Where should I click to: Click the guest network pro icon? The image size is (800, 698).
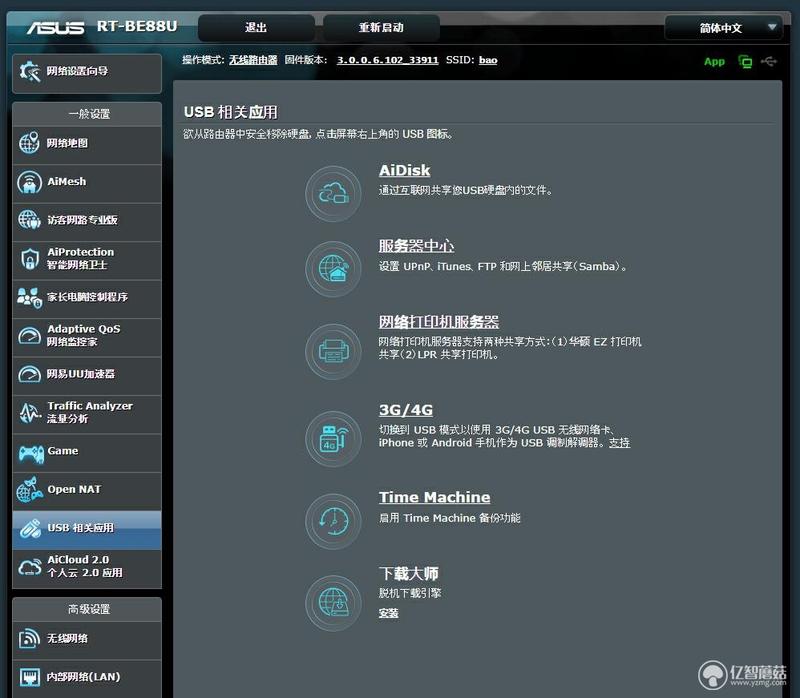tap(29, 220)
